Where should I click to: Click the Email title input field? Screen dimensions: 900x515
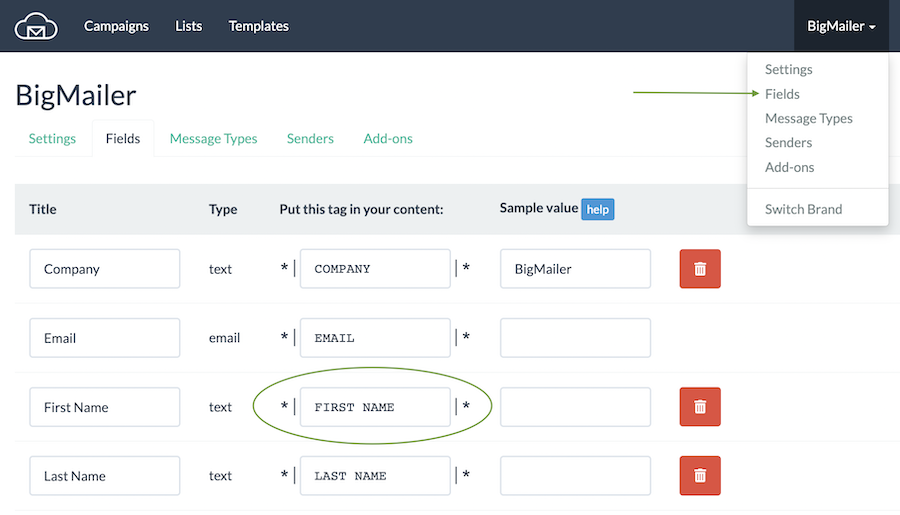[104, 338]
